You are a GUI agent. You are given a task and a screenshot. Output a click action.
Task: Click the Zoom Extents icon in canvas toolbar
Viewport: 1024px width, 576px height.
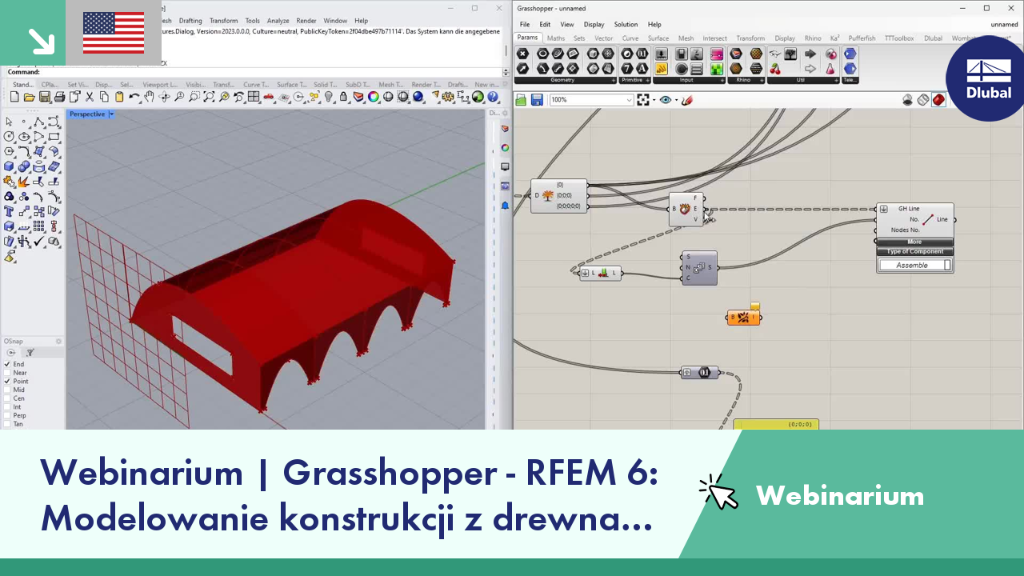coord(643,100)
